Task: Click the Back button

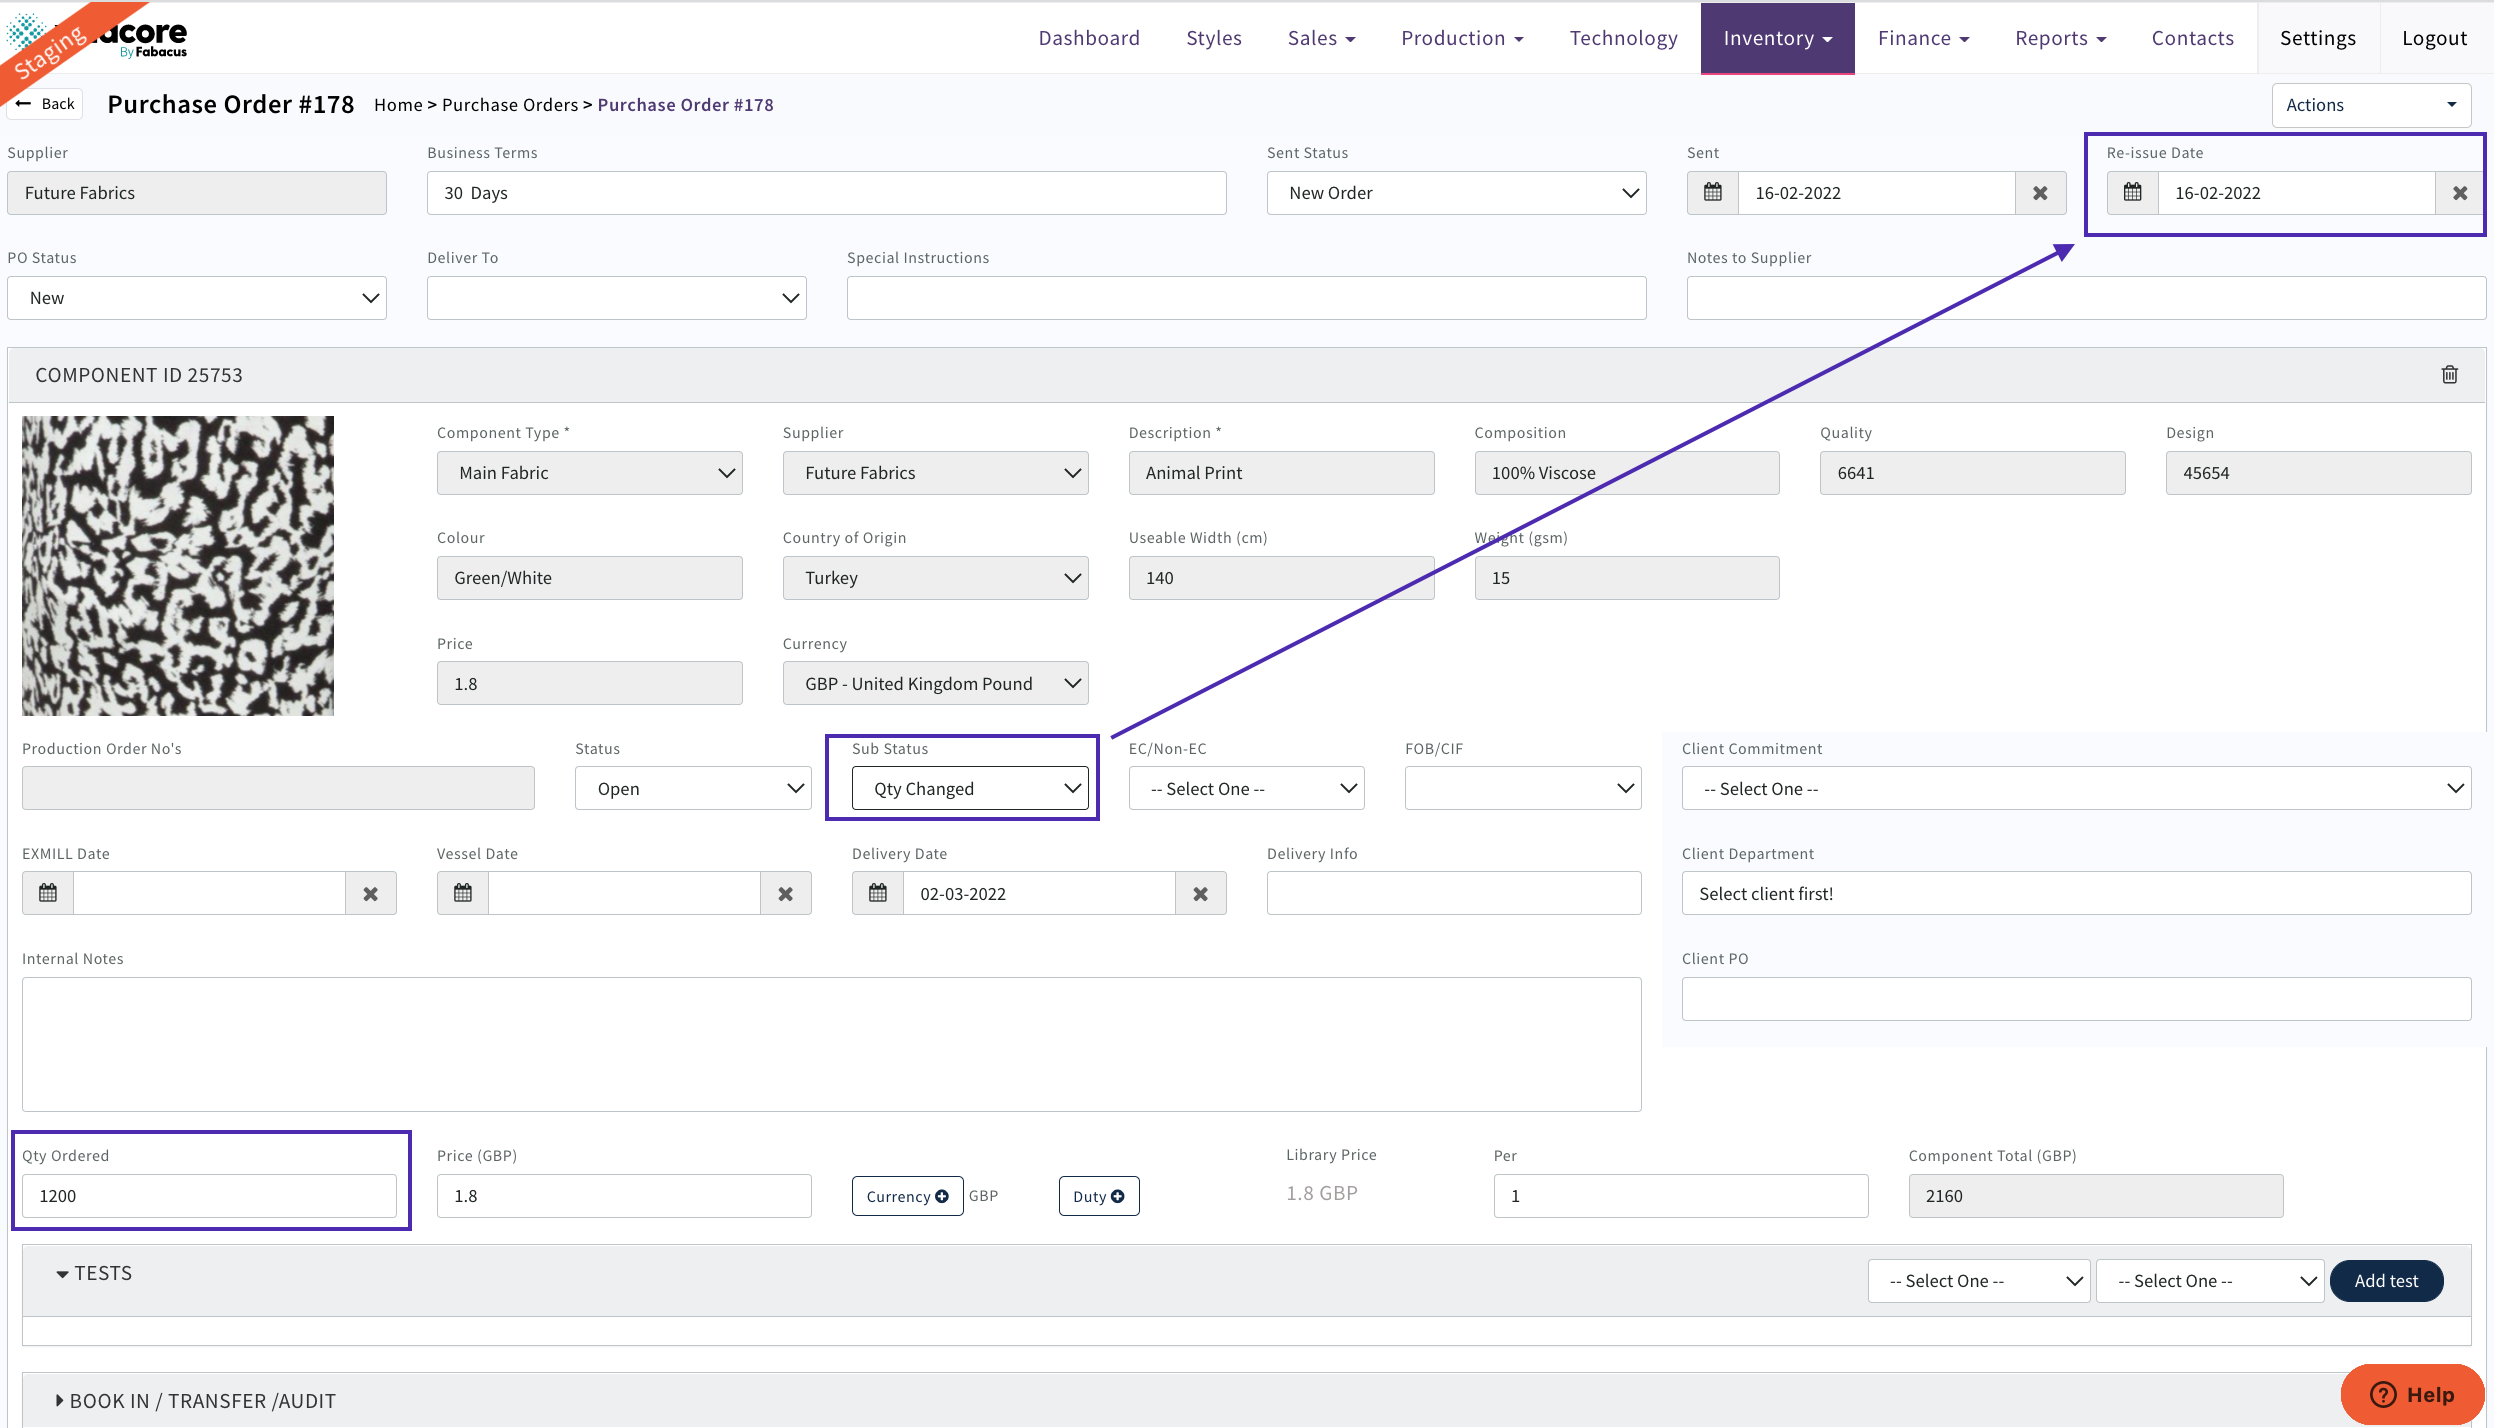Action: point(46,104)
